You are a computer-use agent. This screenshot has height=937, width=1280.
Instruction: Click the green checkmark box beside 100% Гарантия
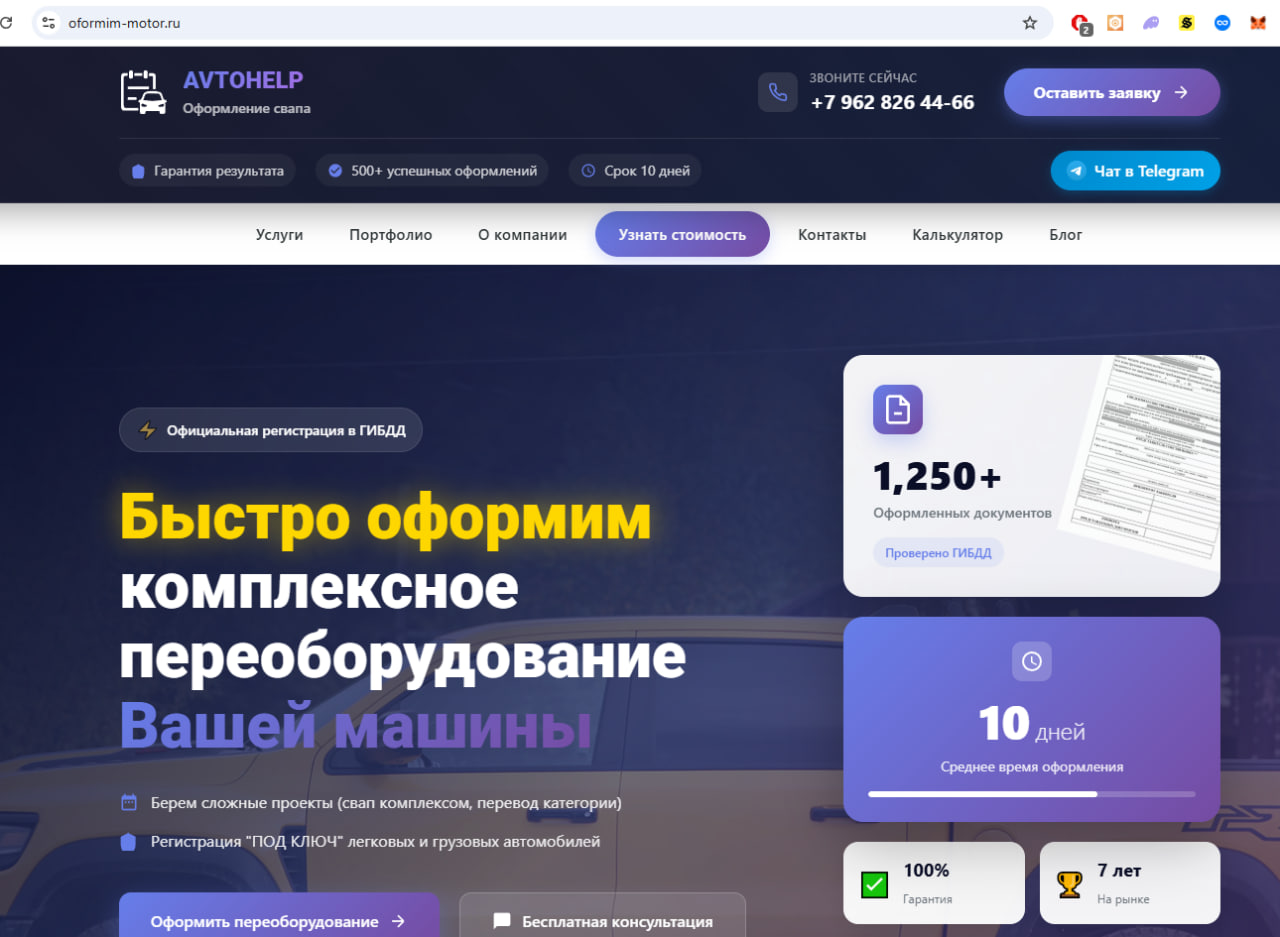point(873,884)
